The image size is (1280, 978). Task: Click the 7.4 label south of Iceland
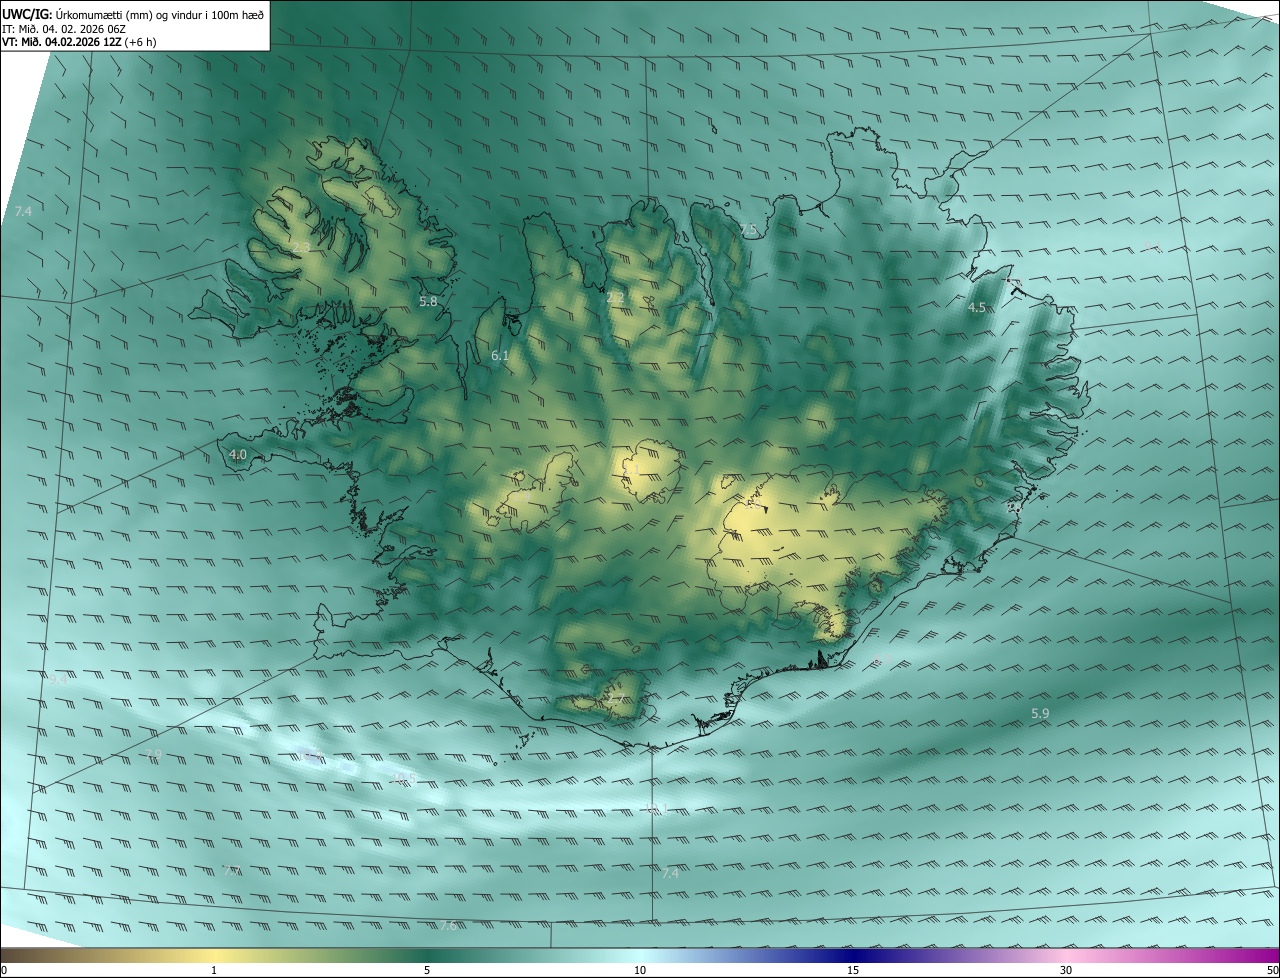[x=670, y=873]
